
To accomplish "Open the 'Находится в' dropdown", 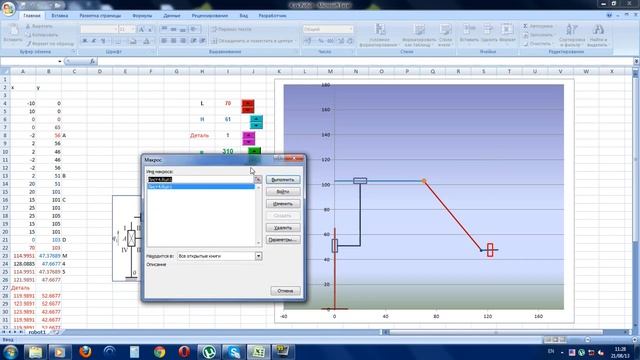I will tap(258, 256).
